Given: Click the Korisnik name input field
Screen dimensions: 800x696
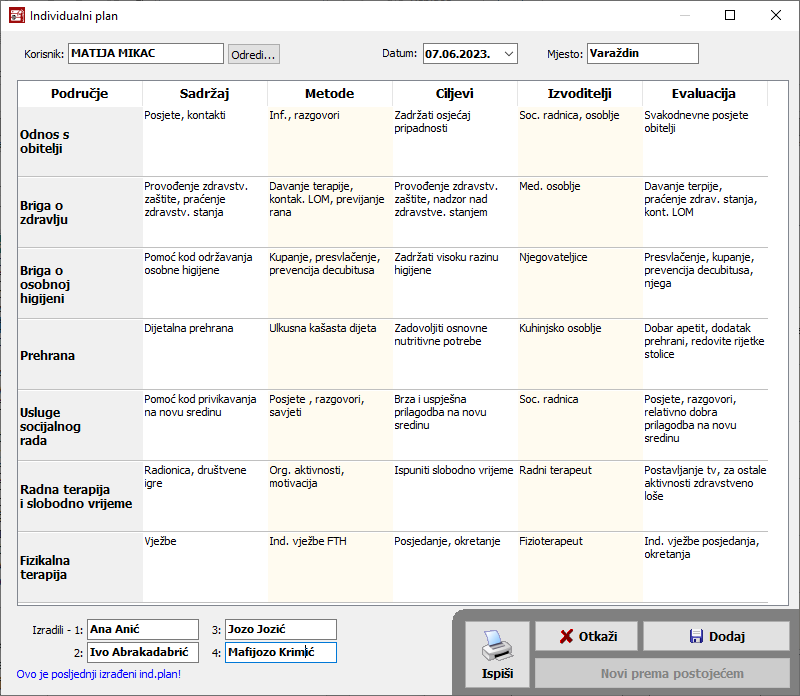Looking at the screenshot, I should (146, 54).
